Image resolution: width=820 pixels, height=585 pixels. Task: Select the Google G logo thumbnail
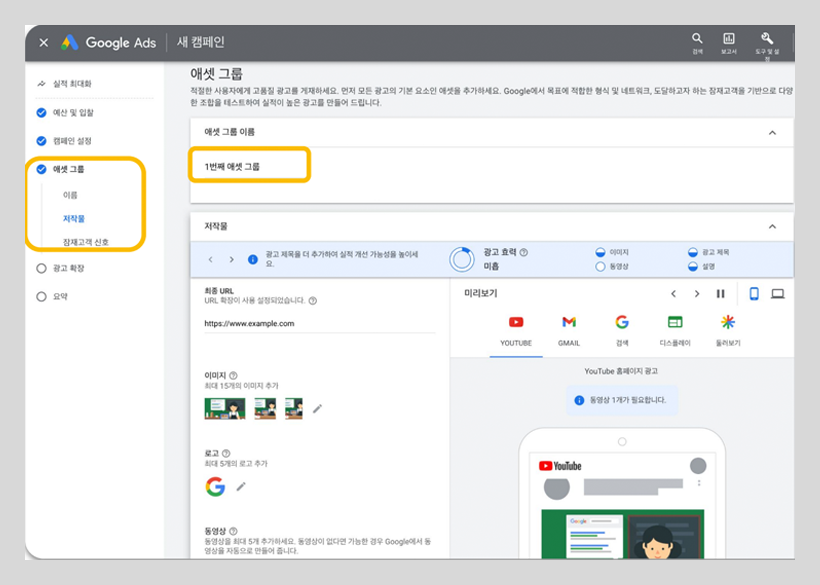(215, 487)
